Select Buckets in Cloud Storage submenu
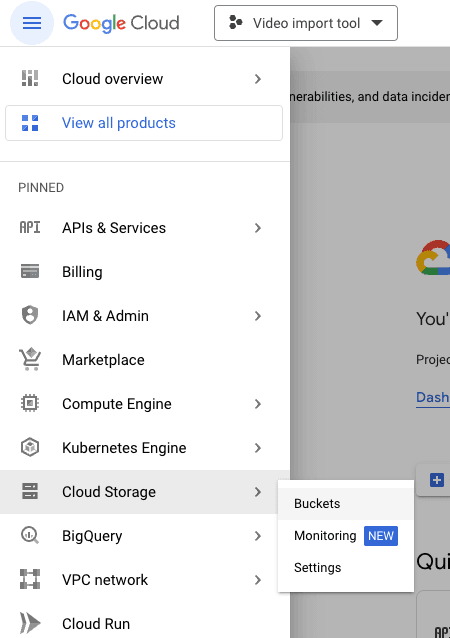Viewport: 450px width, 638px height. (346, 503)
